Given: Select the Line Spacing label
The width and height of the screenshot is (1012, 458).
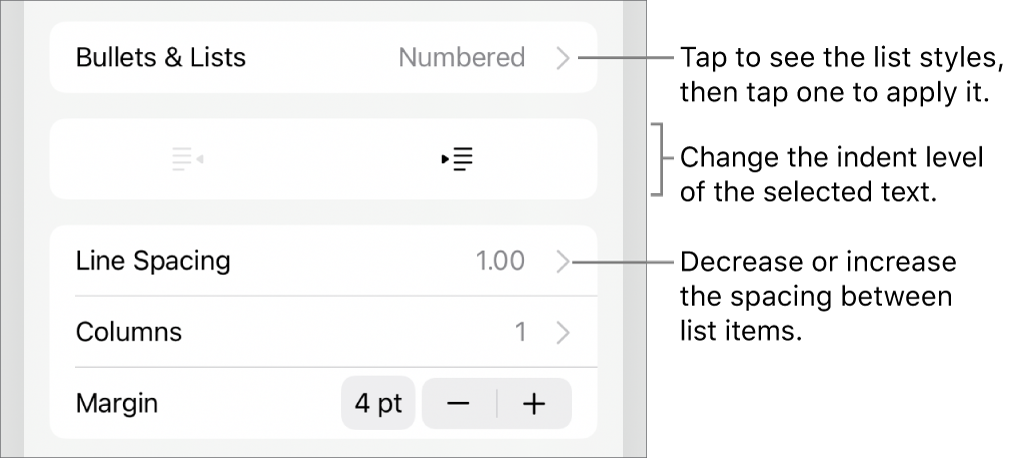Looking at the screenshot, I should (153, 262).
